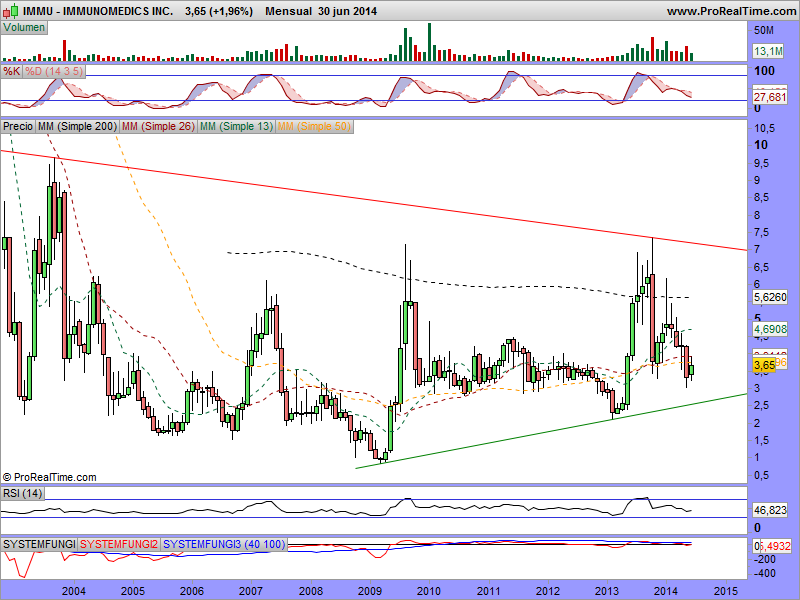Click the red SYSTEMFUNGI2 label
Viewport: 800px width, 600px height.
119,544
